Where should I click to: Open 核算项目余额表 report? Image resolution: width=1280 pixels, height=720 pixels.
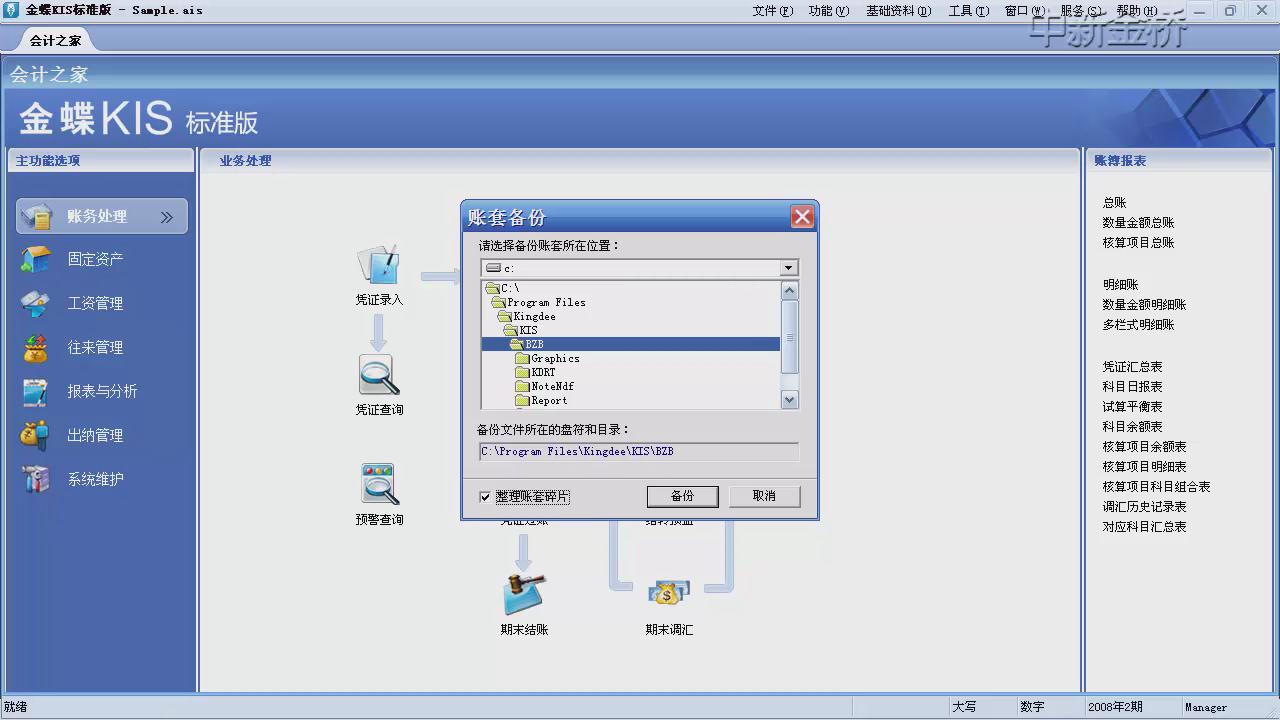click(x=1144, y=447)
